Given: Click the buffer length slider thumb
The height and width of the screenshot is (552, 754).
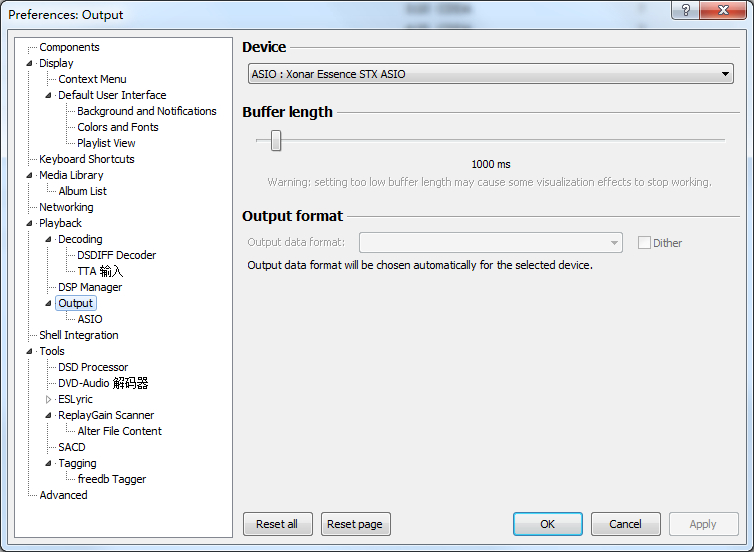Looking at the screenshot, I should [x=276, y=141].
